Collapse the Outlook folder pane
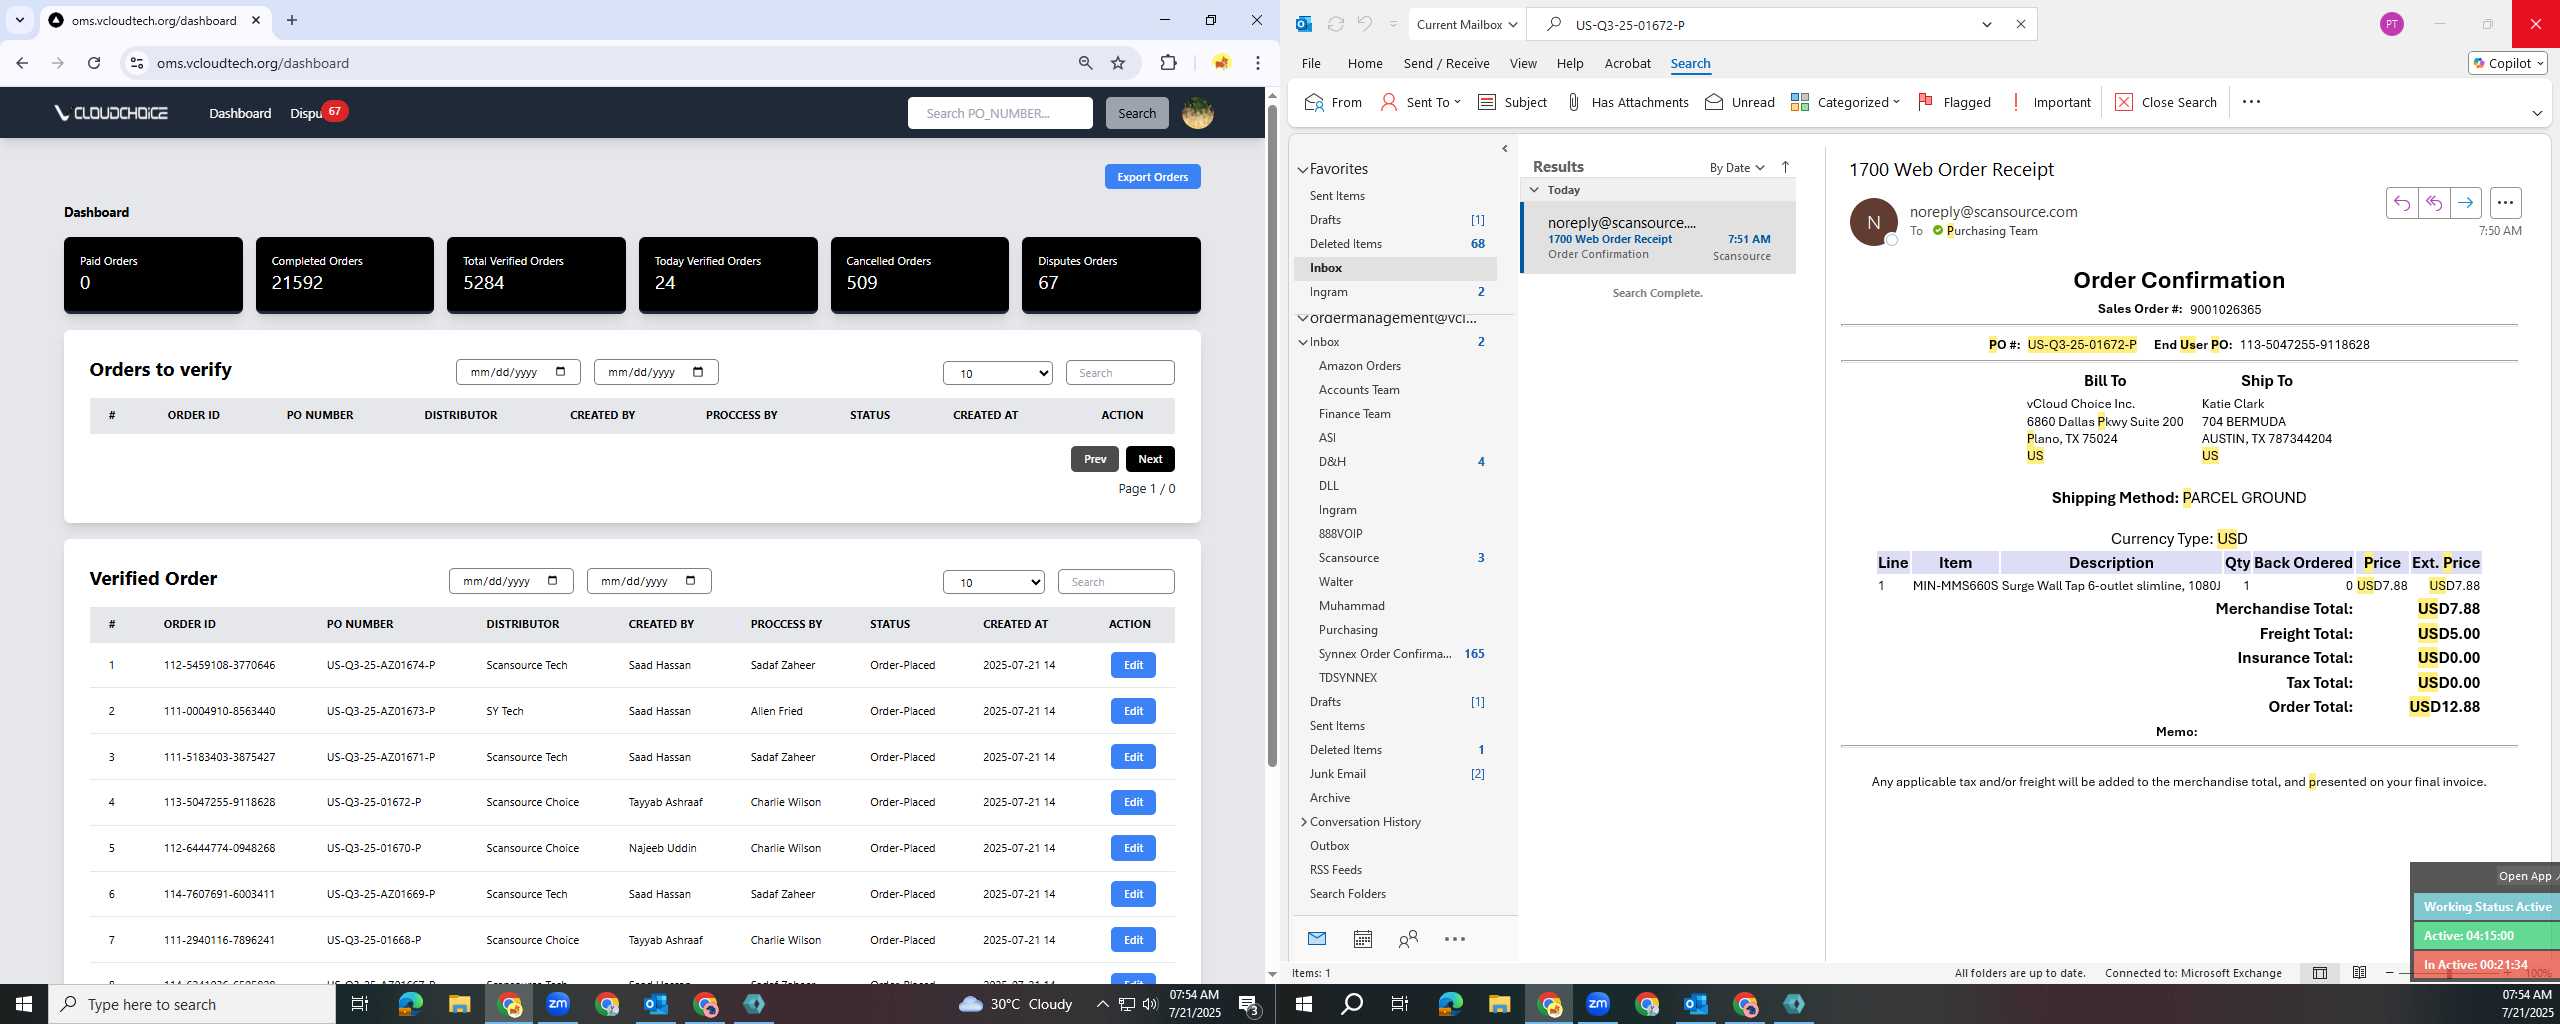 click(x=1505, y=149)
